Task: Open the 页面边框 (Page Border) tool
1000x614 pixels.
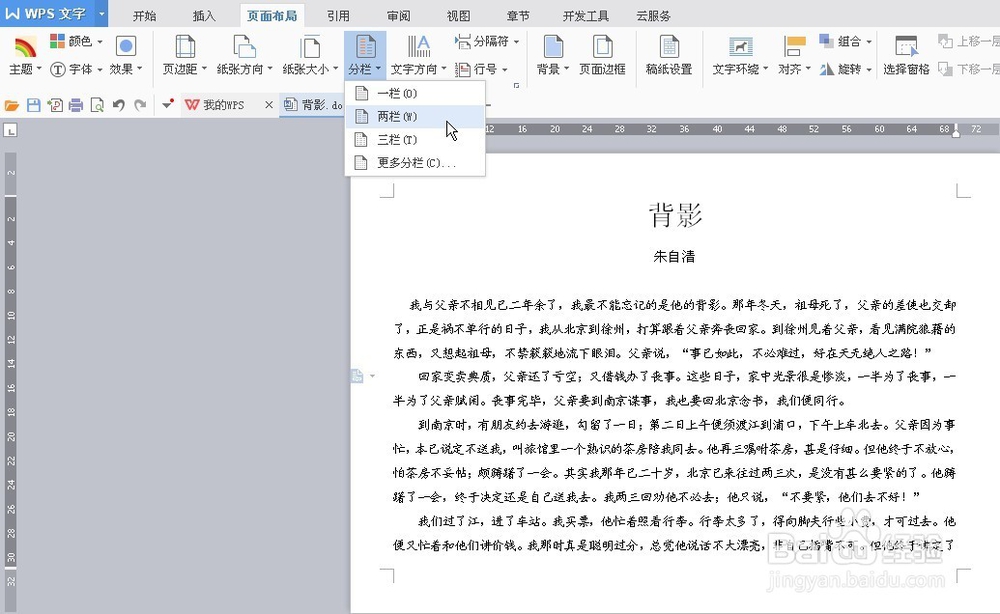Action: pos(601,55)
